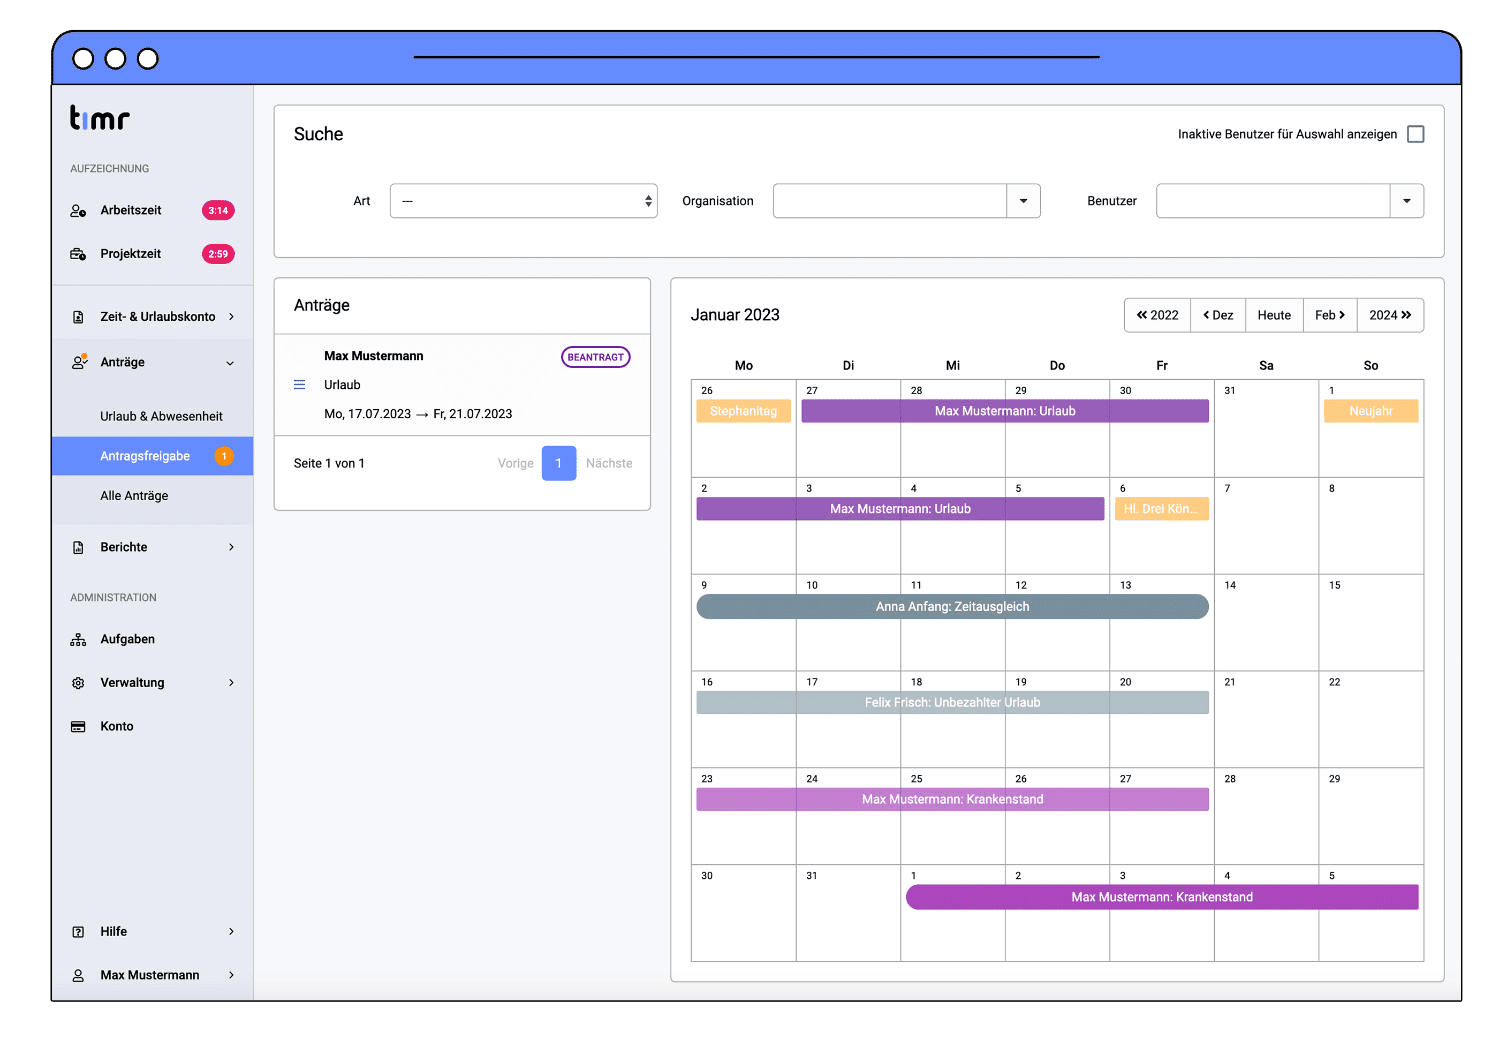Viewport: 1499px width, 1062px height.
Task: Click the Heute button
Action: 1274,315
